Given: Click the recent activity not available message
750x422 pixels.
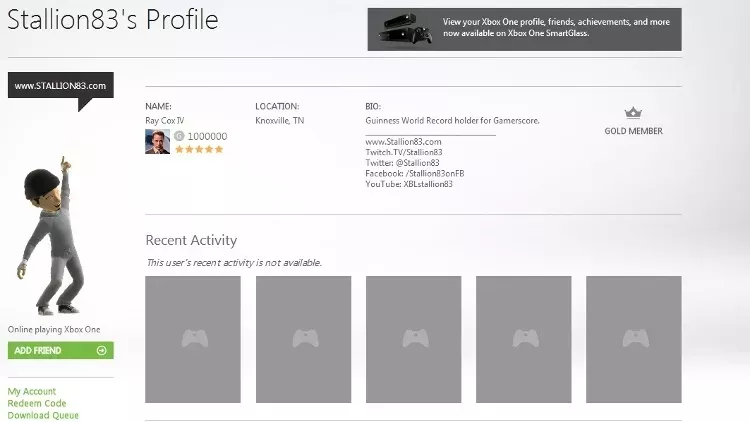Looking at the screenshot, I should 234,263.
